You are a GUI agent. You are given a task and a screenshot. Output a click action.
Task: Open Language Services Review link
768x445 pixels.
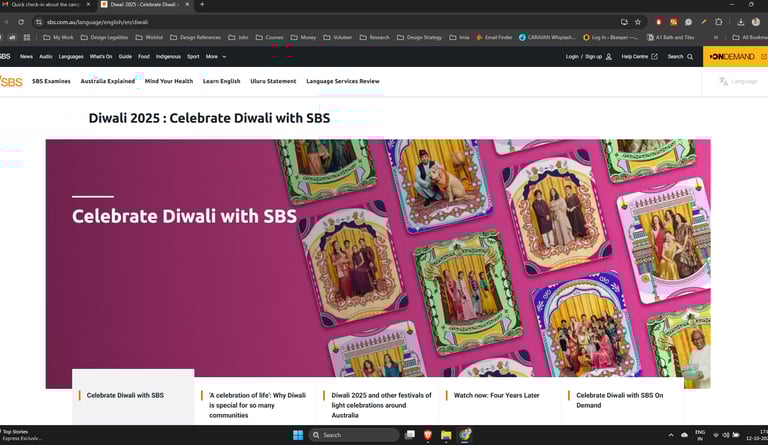pos(343,81)
